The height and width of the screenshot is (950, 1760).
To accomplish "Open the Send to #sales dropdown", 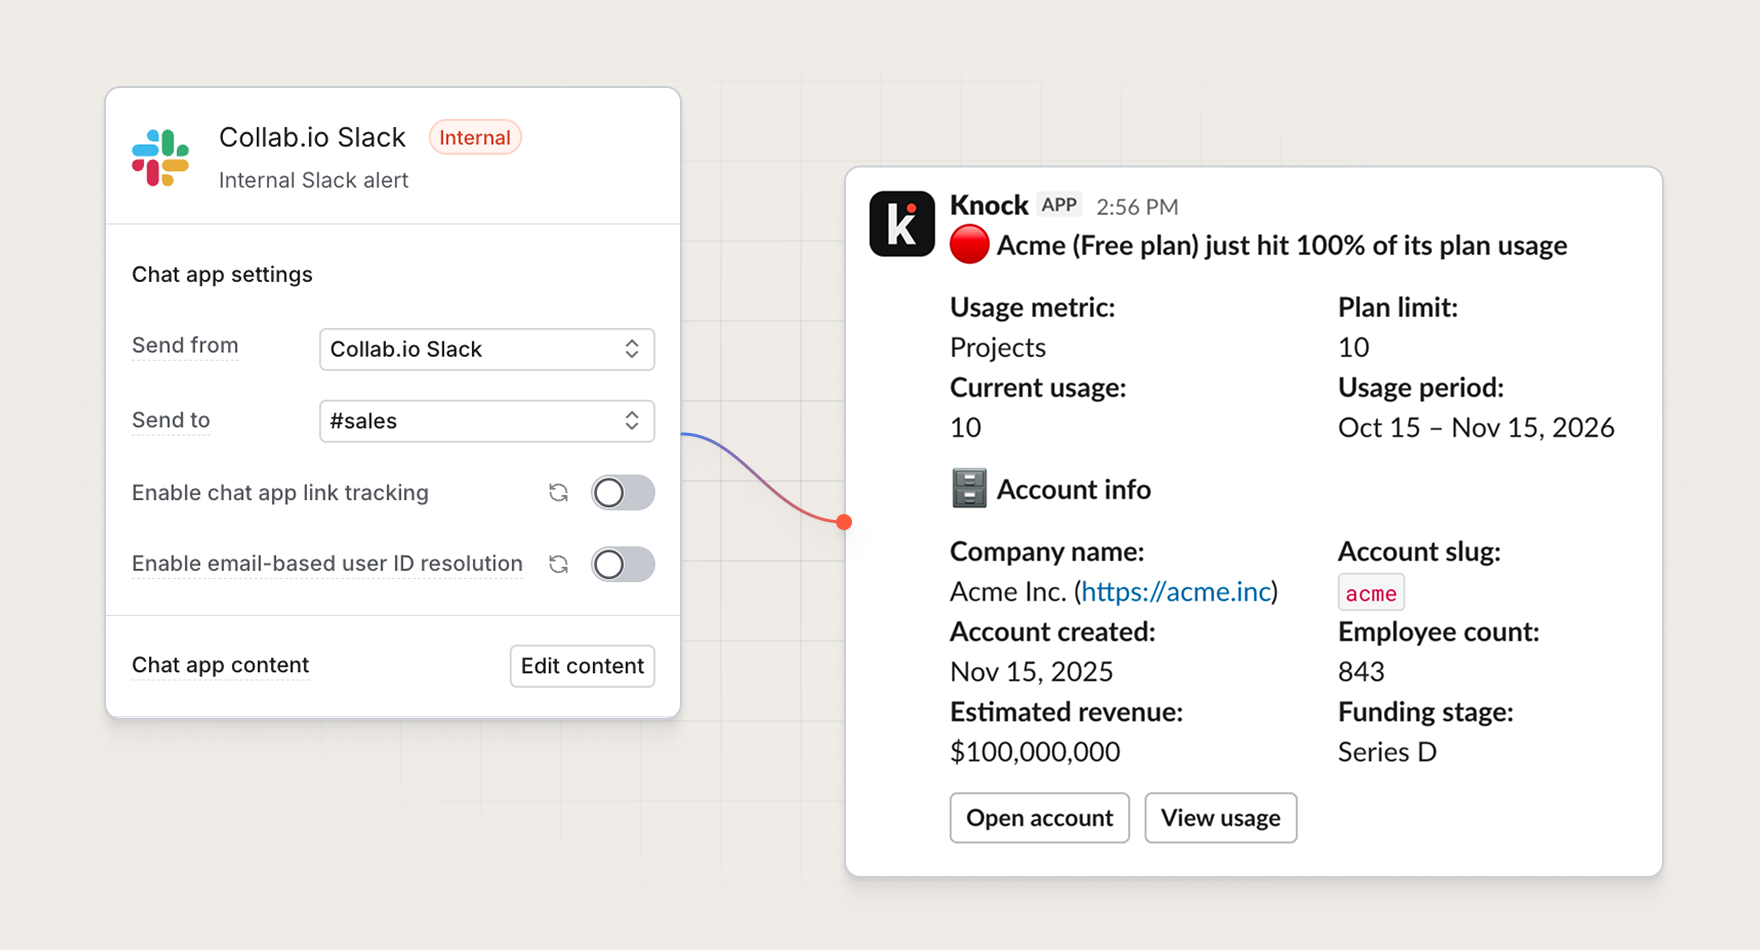I will (487, 421).
